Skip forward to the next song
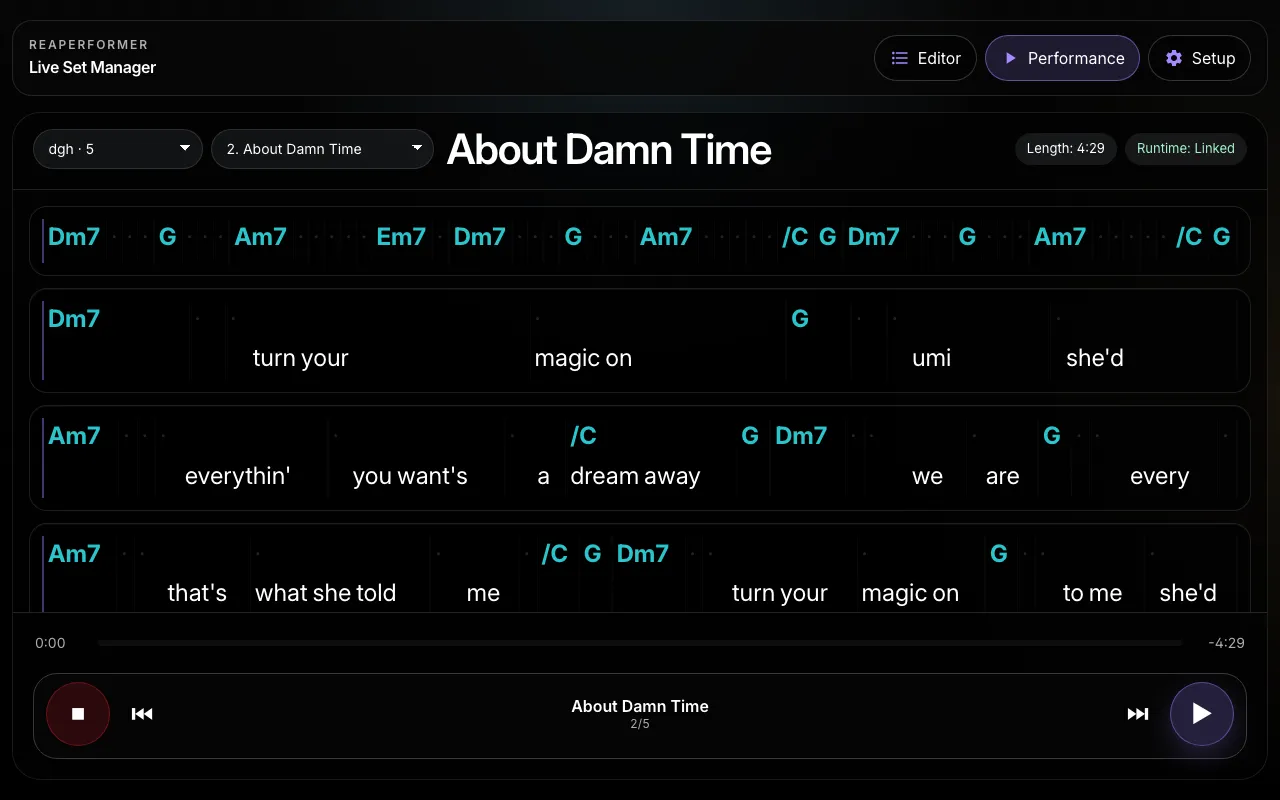Screen dimensions: 1280x800 (x=1138, y=714)
